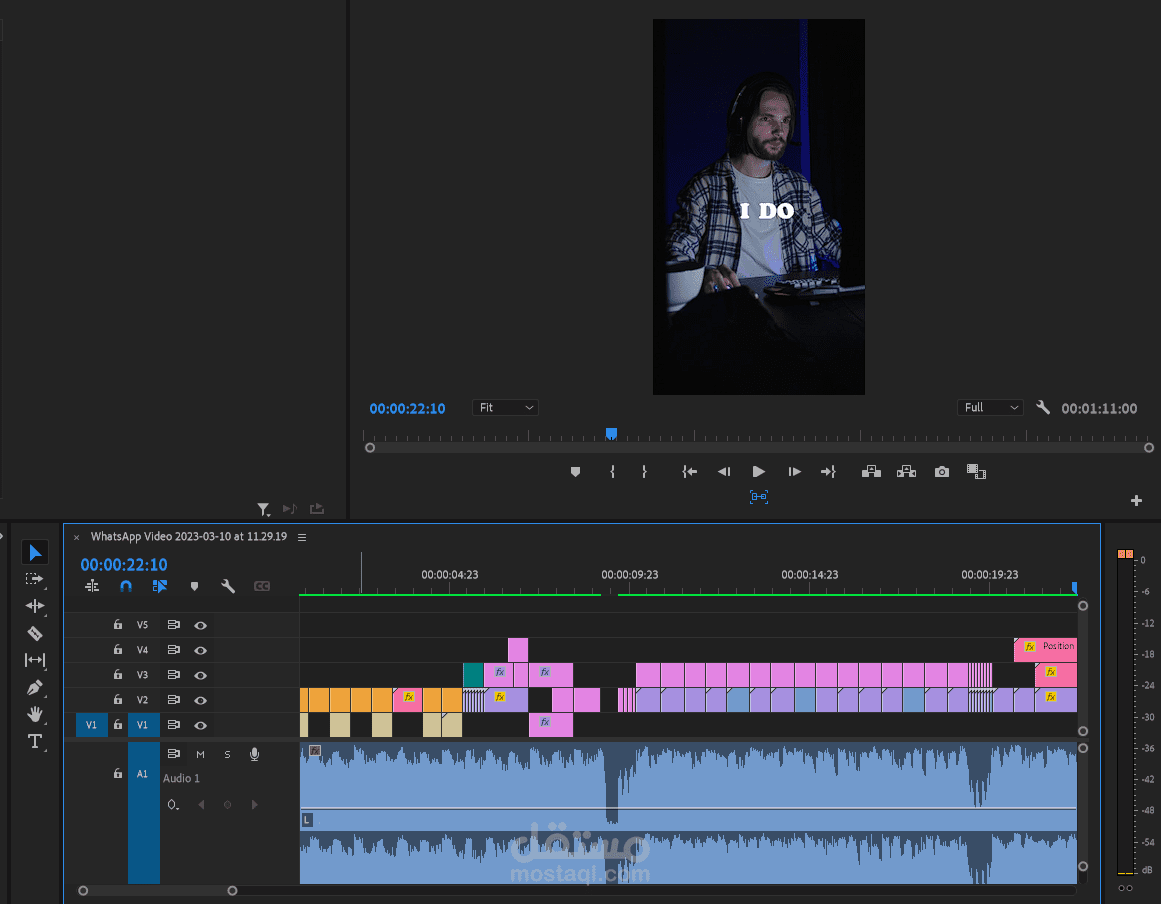Click the timeline timecode 00:00:22:10 field

[124, 565]
